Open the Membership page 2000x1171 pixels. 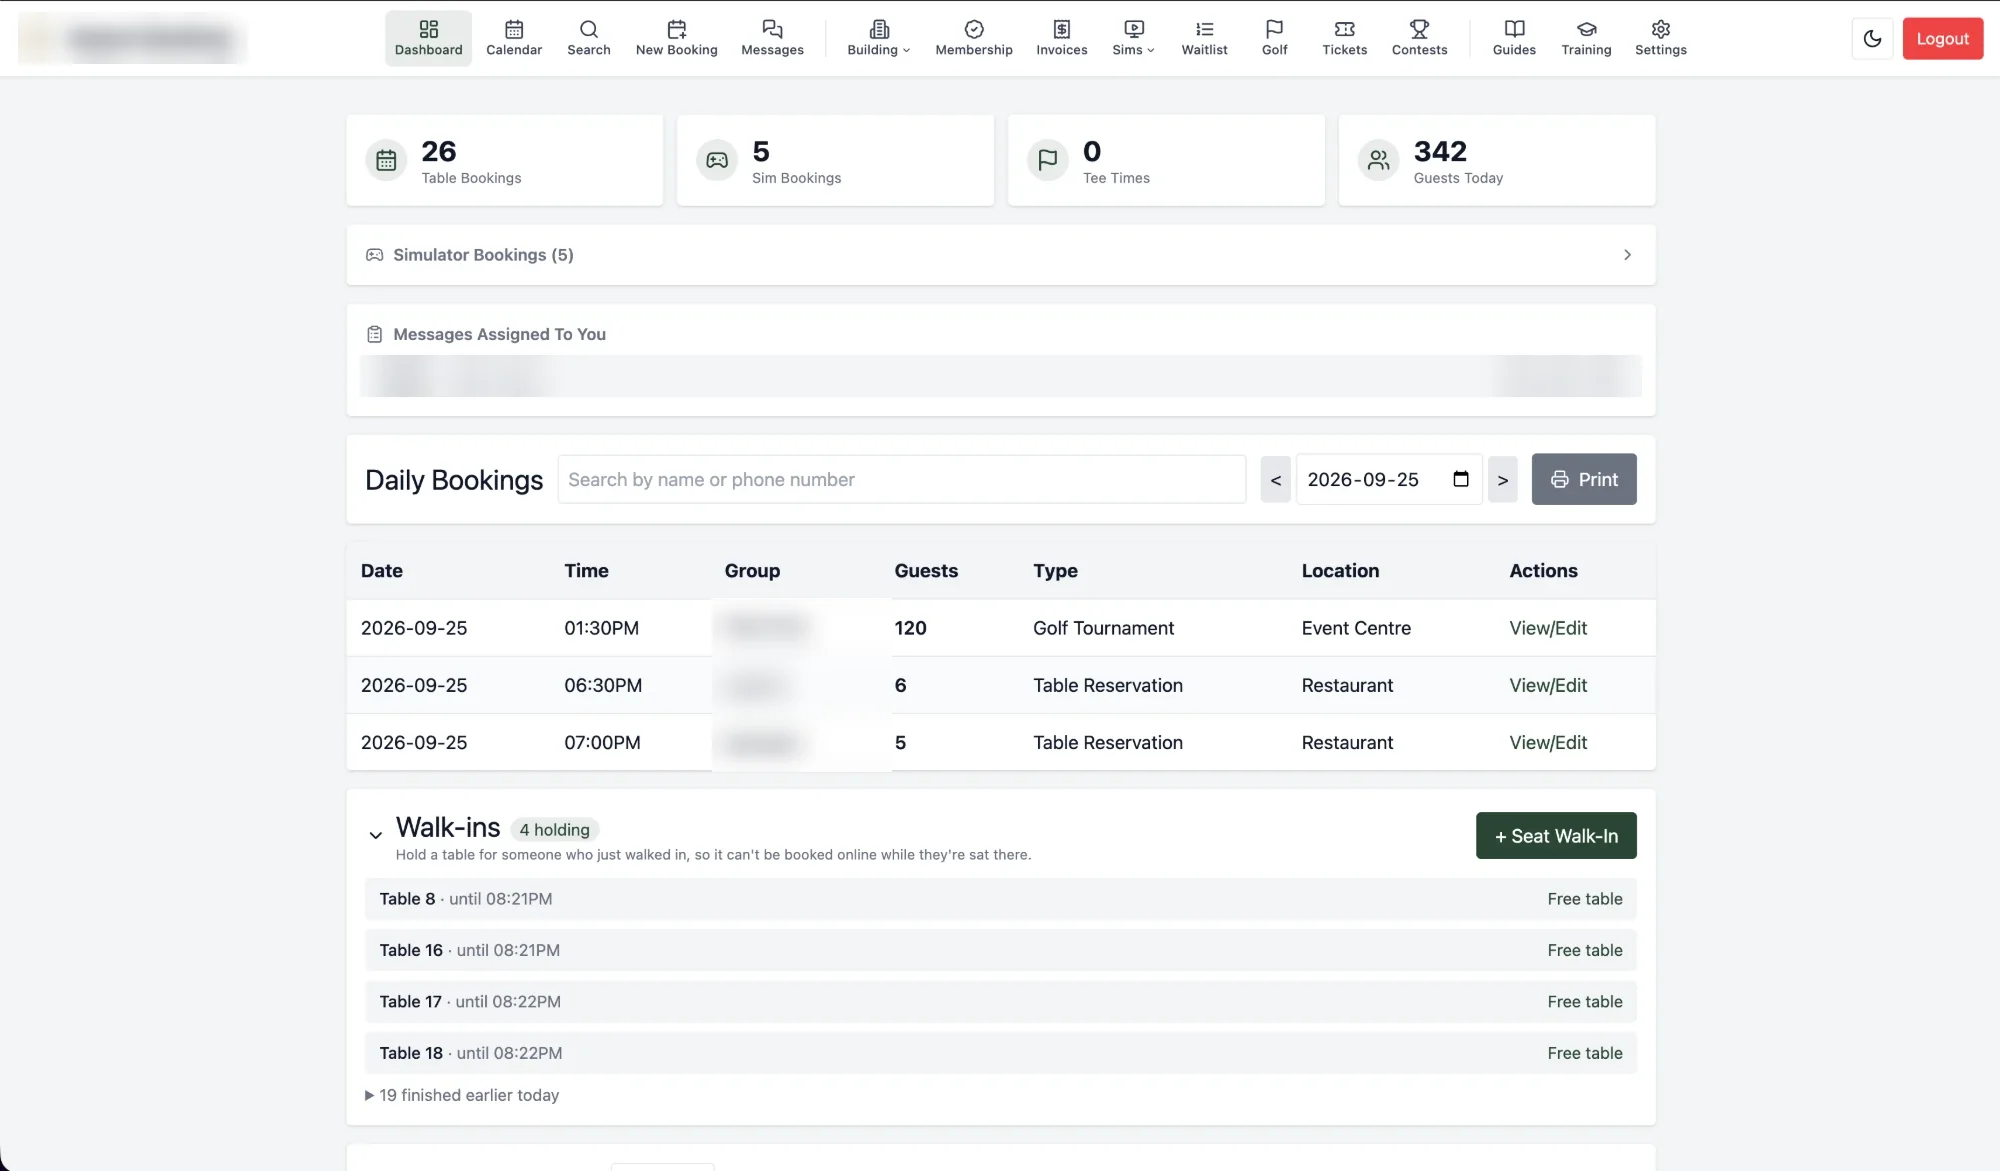(974, 39)
